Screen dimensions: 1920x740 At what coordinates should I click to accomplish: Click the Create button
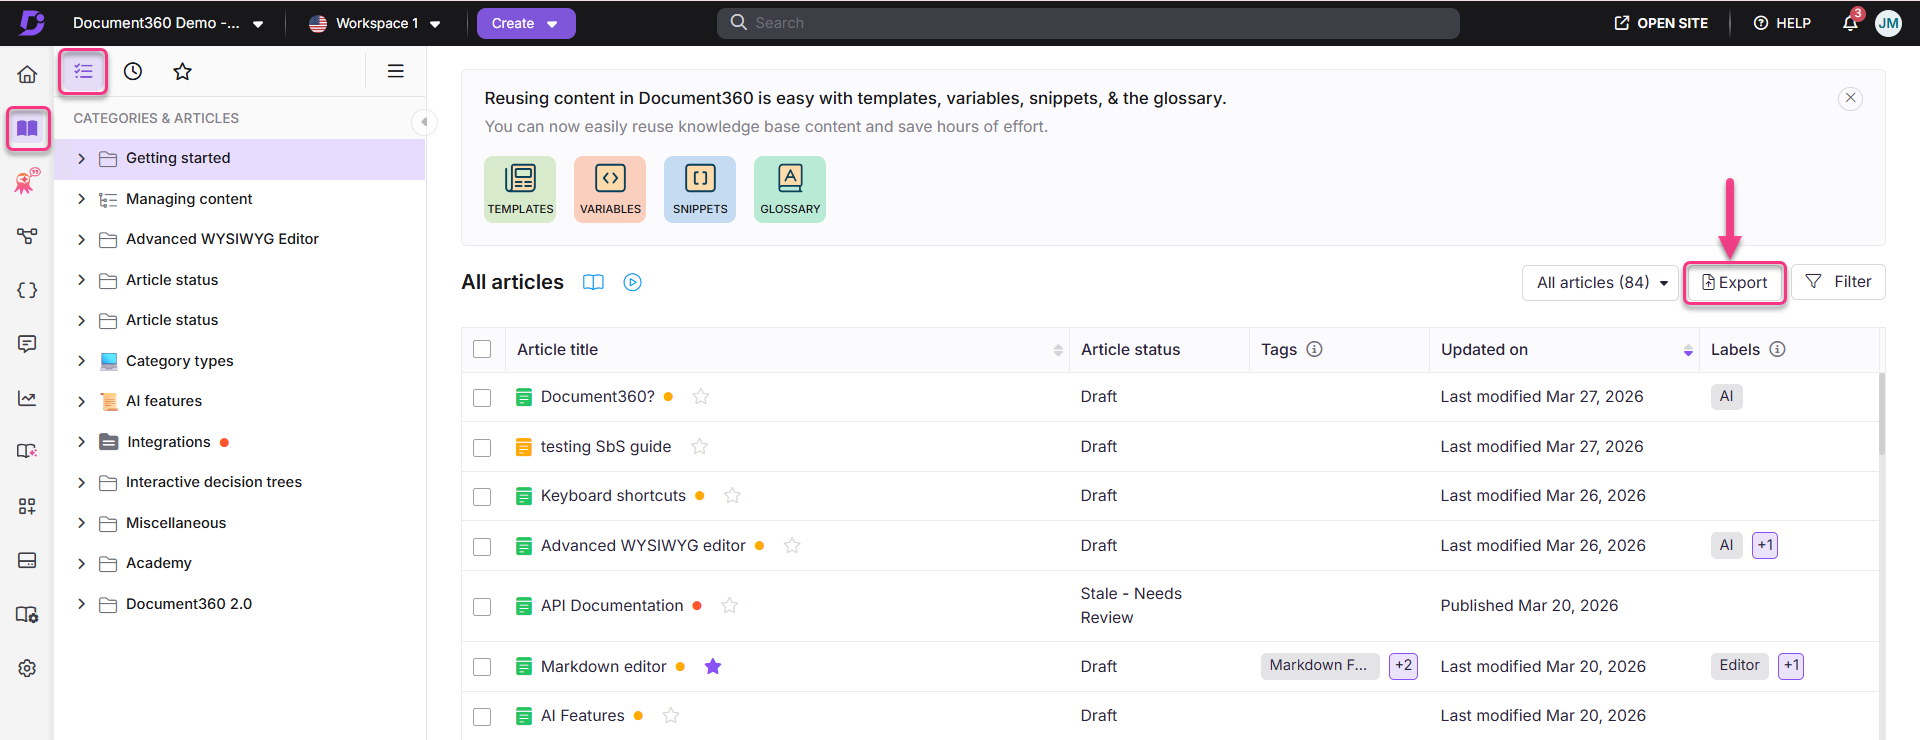[526, 23]
